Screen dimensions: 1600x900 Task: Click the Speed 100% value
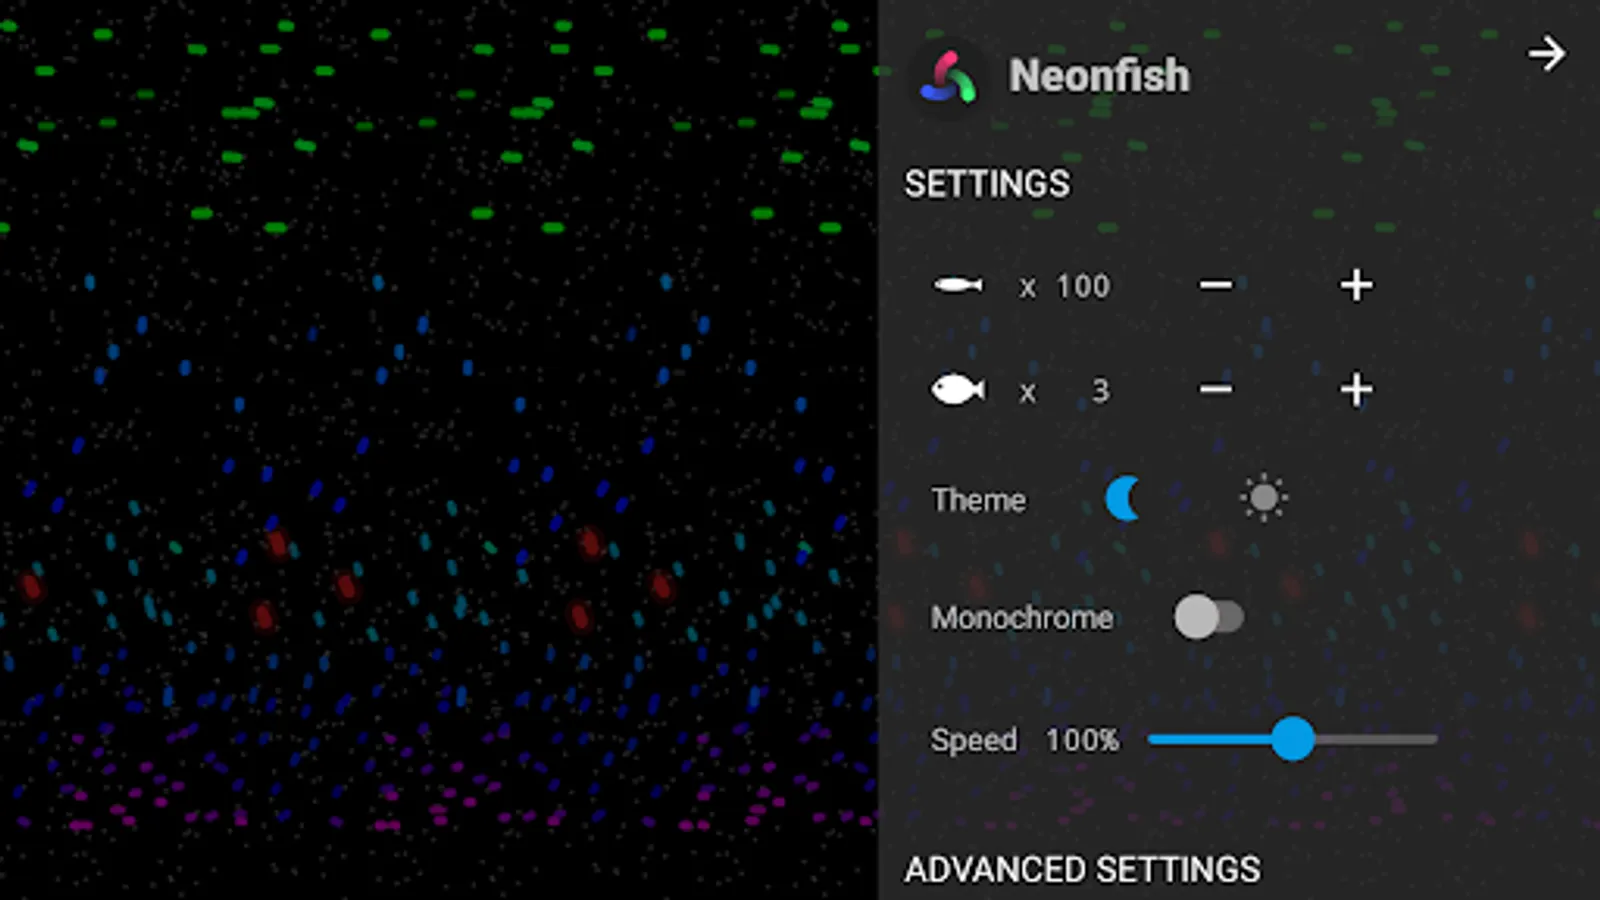[1082, 740]
